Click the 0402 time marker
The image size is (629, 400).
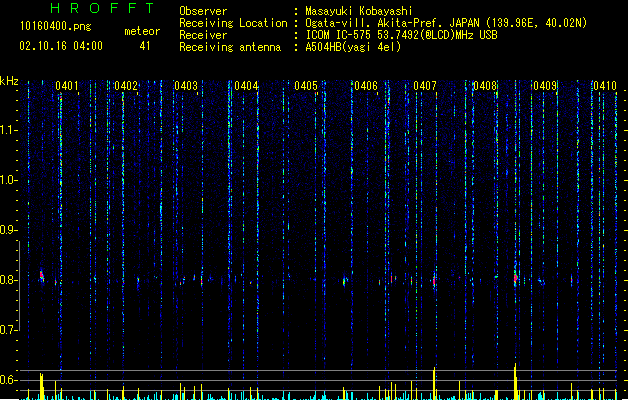tap(126, 86)
